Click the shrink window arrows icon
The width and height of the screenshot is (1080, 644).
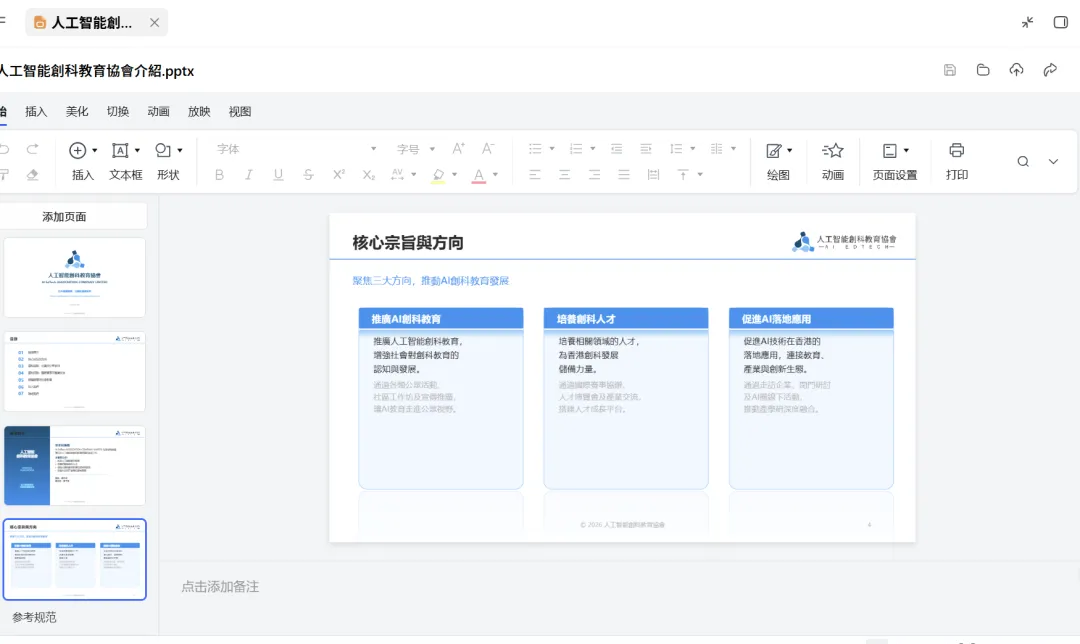pyautogui.click(x=1028, y=22)
